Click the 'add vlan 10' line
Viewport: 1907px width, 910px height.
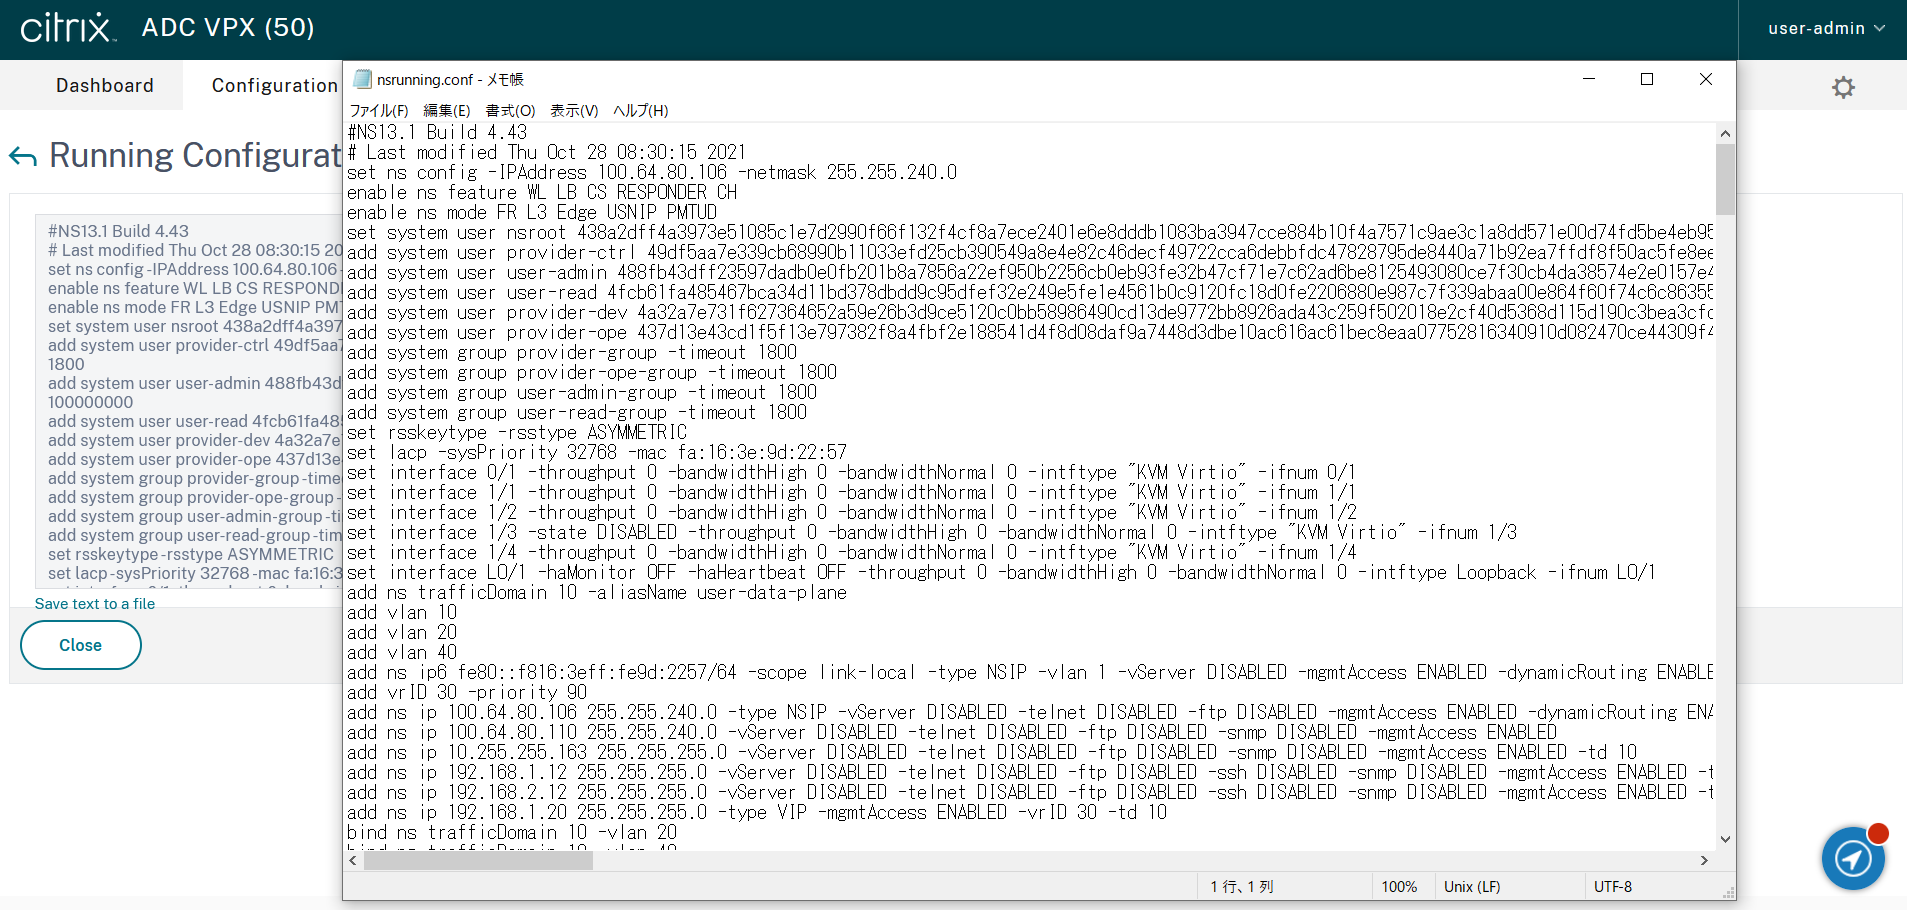click(402, 612)
